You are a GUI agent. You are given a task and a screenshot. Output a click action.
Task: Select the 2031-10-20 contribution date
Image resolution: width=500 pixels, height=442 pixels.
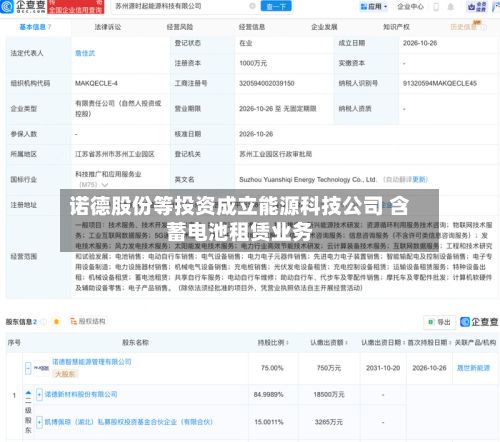[383, 368]
